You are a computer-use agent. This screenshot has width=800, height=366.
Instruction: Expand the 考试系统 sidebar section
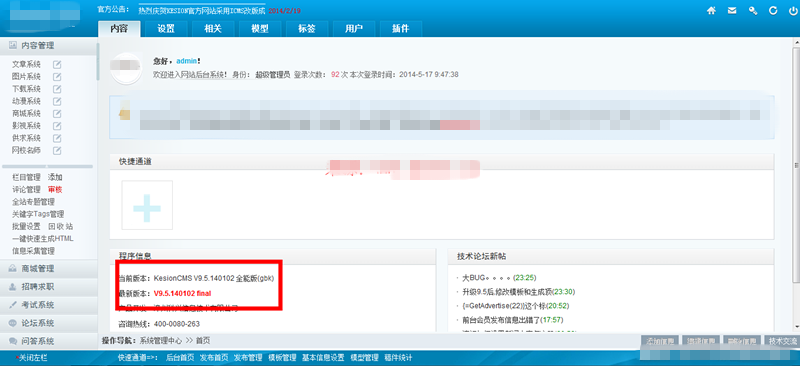49,305
